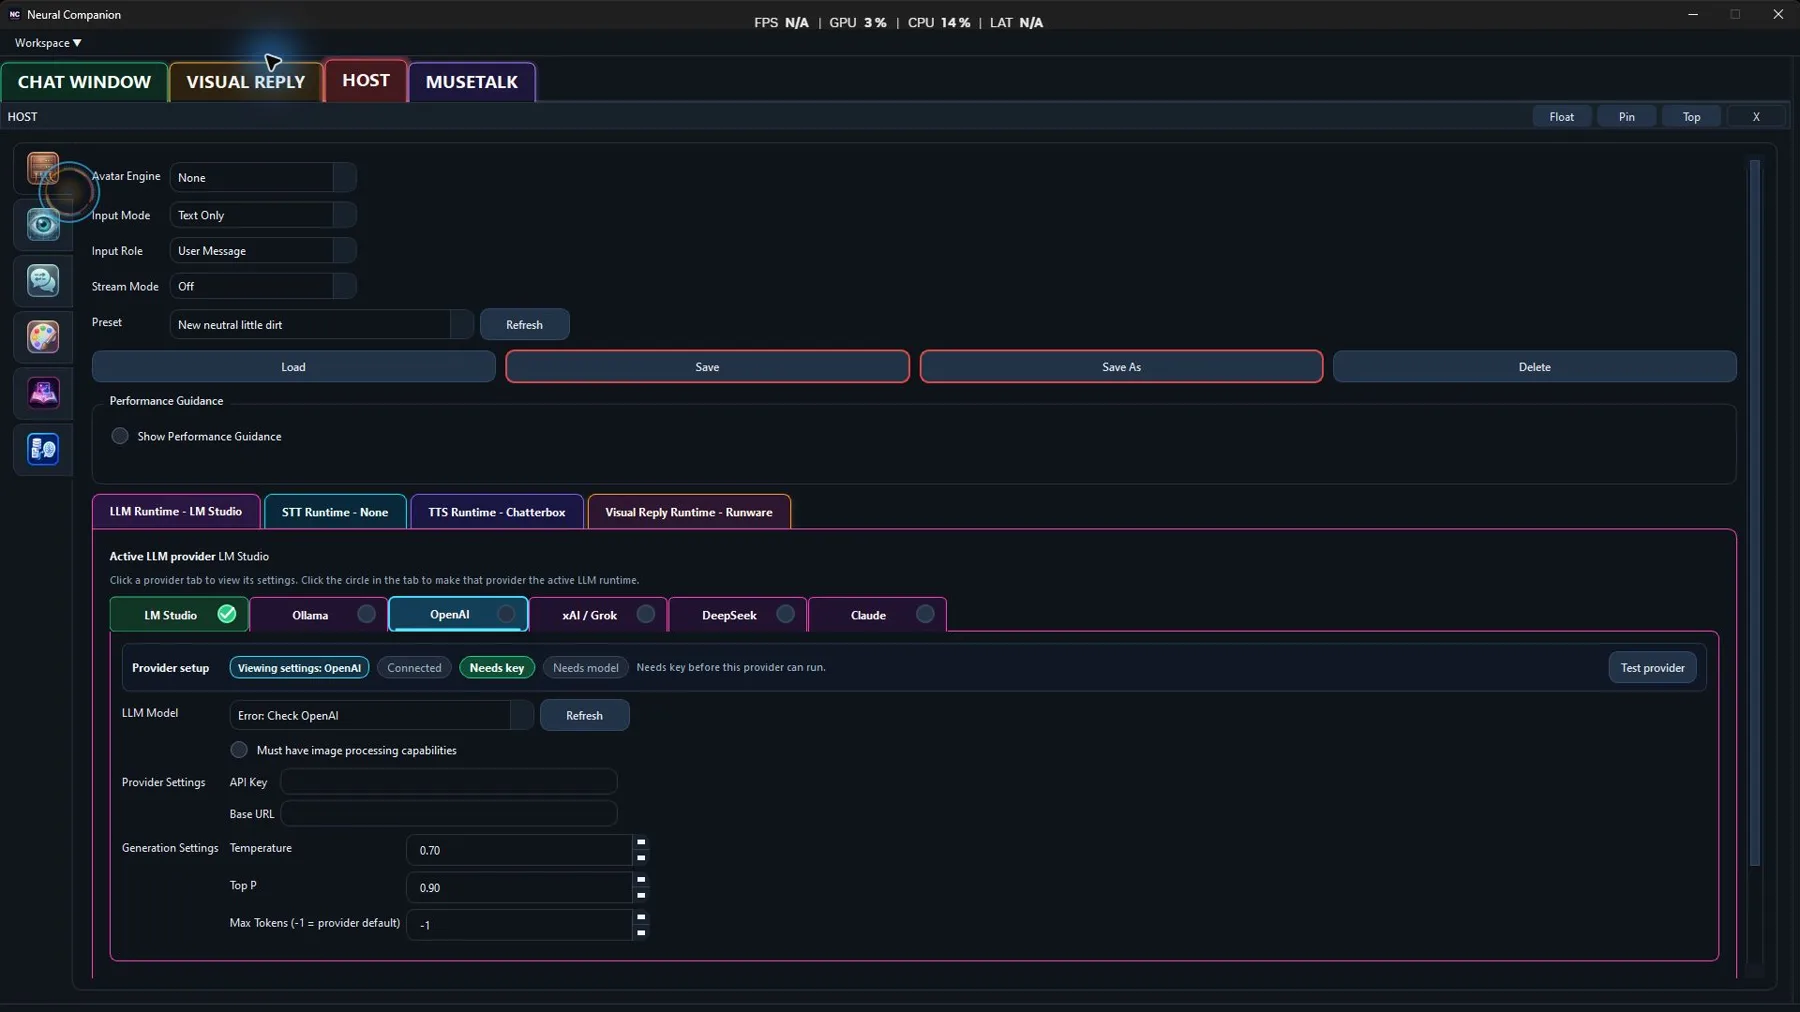Expand the Input Role dropdown
This screenshot has width=1800, height=1012.
(344, 250)
